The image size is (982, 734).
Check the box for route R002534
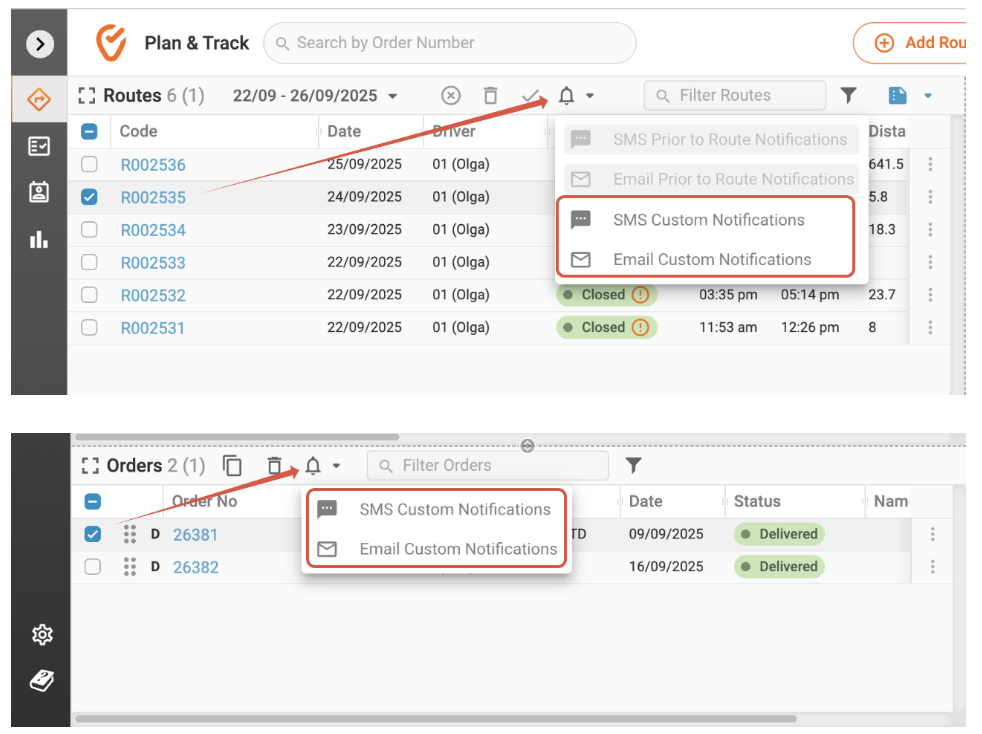tap(90, 229)
